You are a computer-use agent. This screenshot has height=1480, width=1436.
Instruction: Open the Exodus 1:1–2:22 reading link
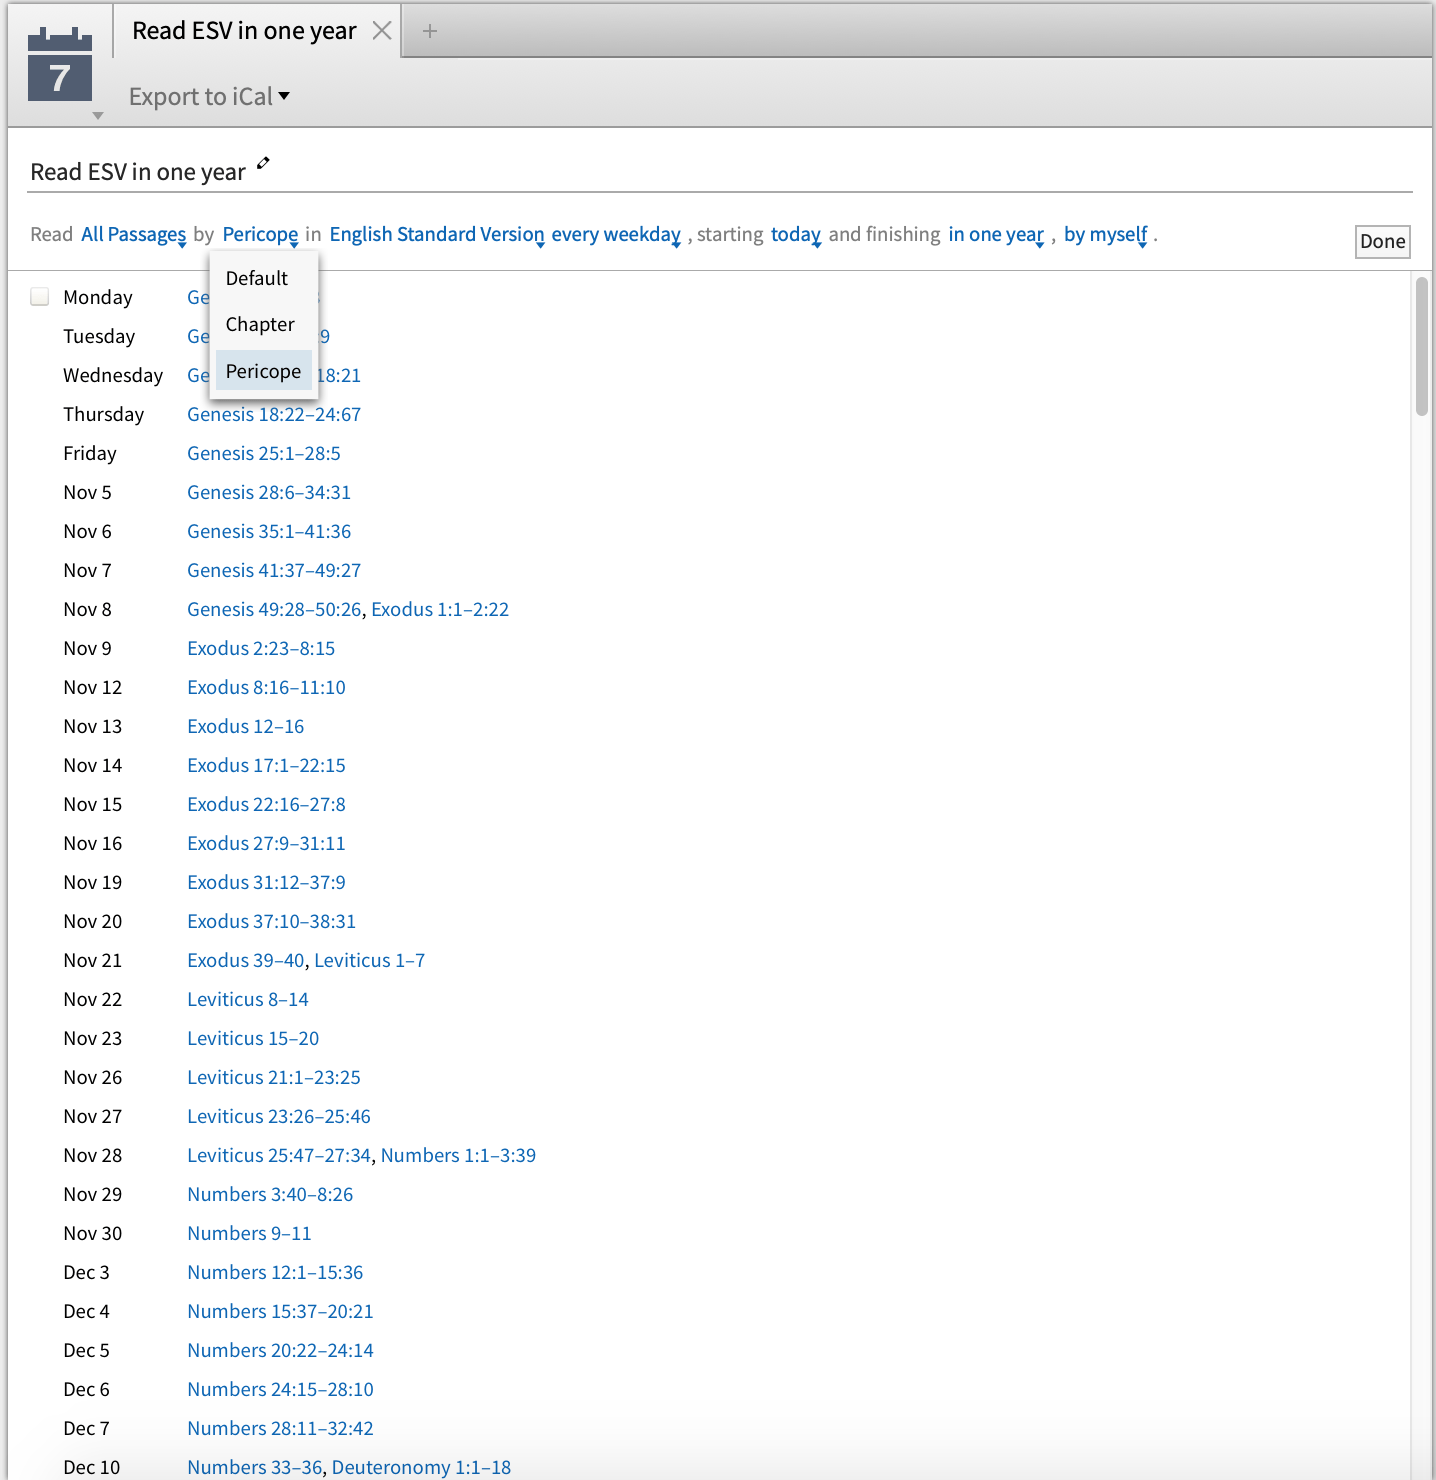pyautogui.click(x=440, y=609)
